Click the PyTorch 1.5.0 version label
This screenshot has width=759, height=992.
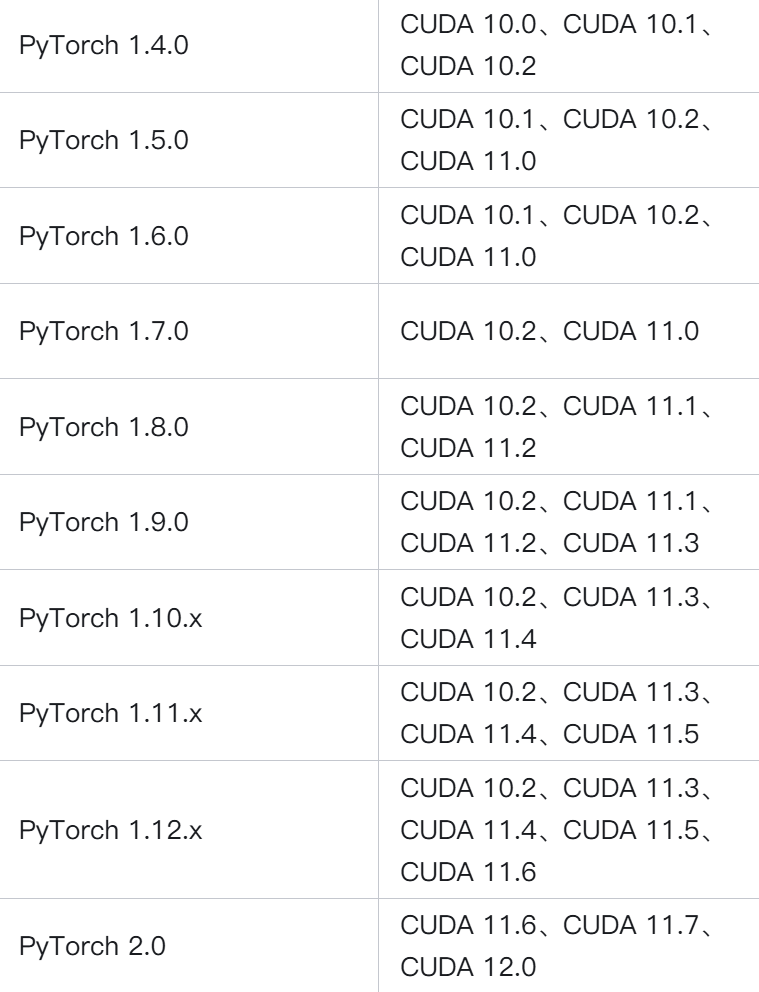(x=104, y=141)
